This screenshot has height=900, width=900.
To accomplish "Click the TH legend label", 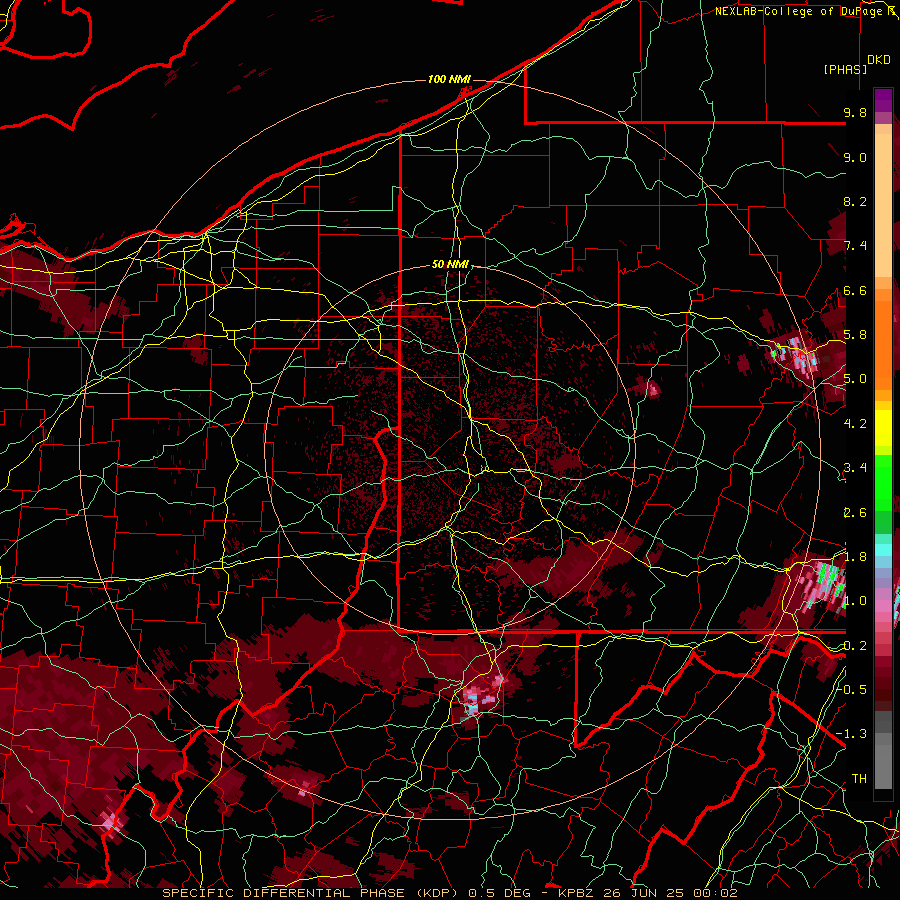I will tap(859, 779).
